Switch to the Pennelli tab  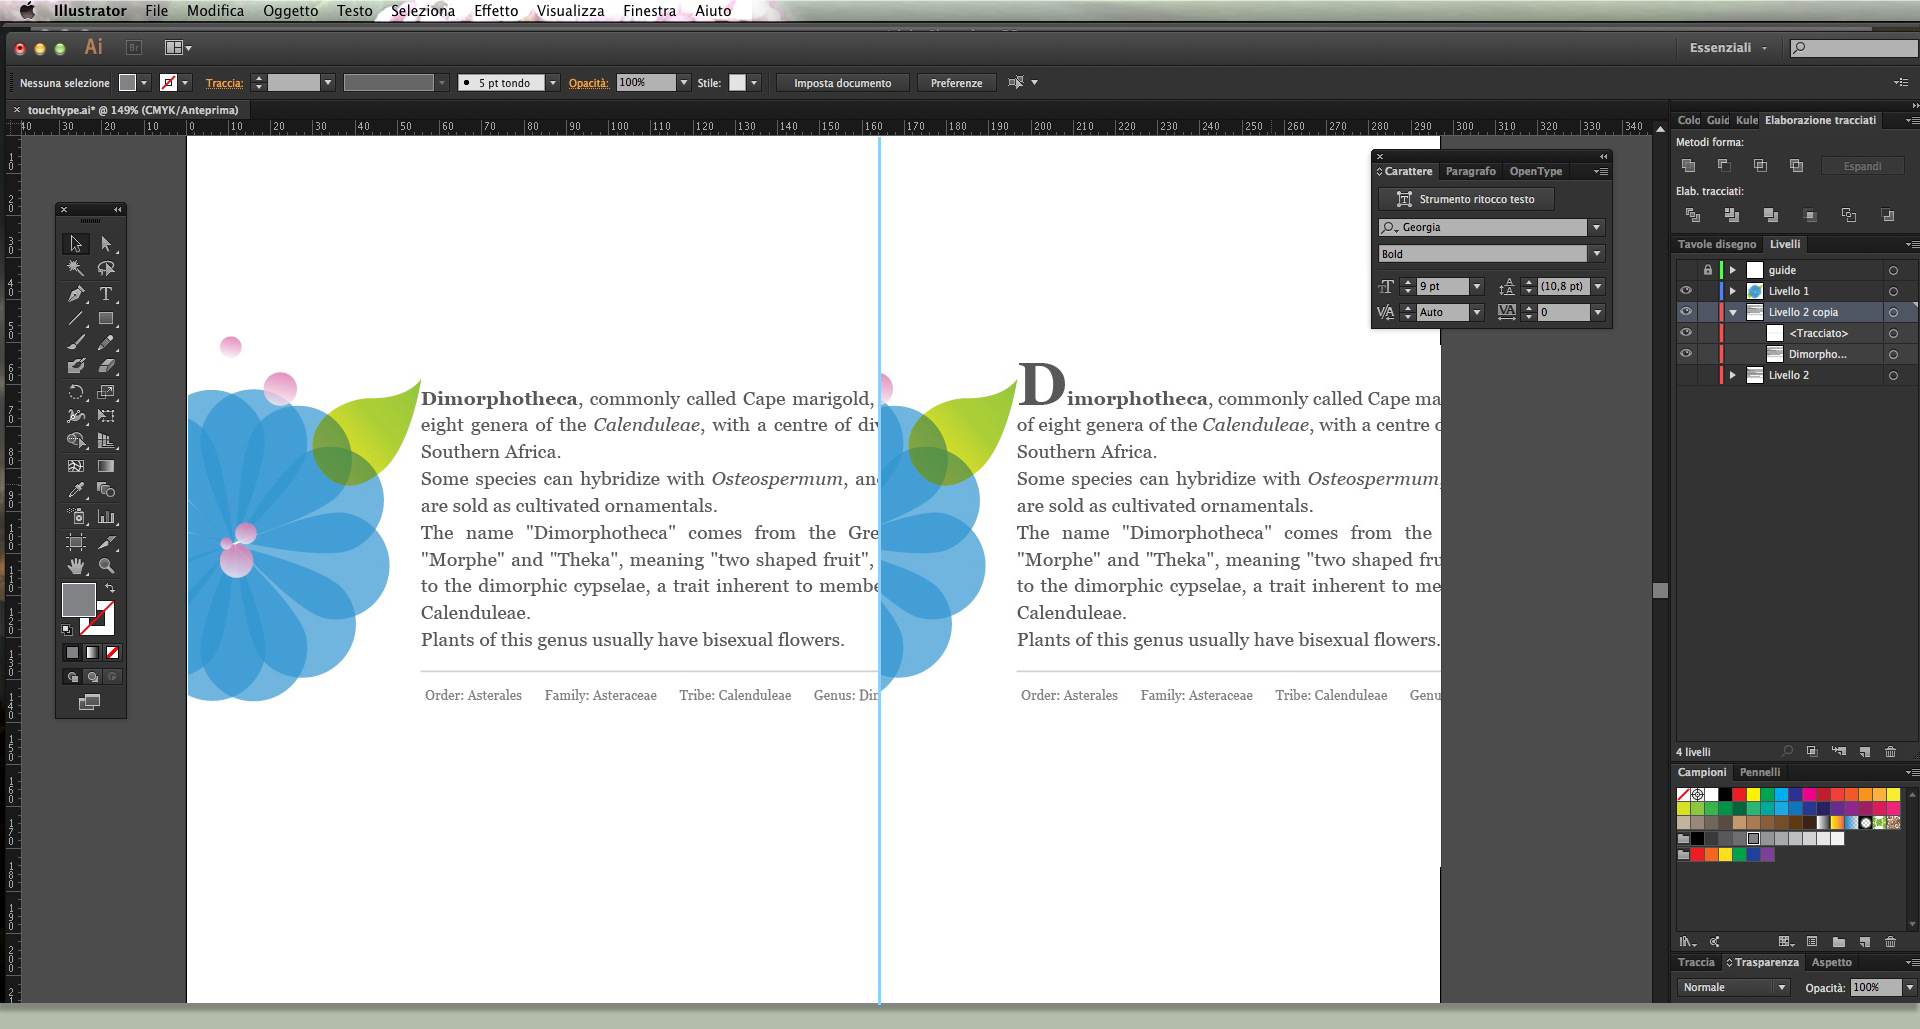pyautogui.click(x=1760, y=772)
